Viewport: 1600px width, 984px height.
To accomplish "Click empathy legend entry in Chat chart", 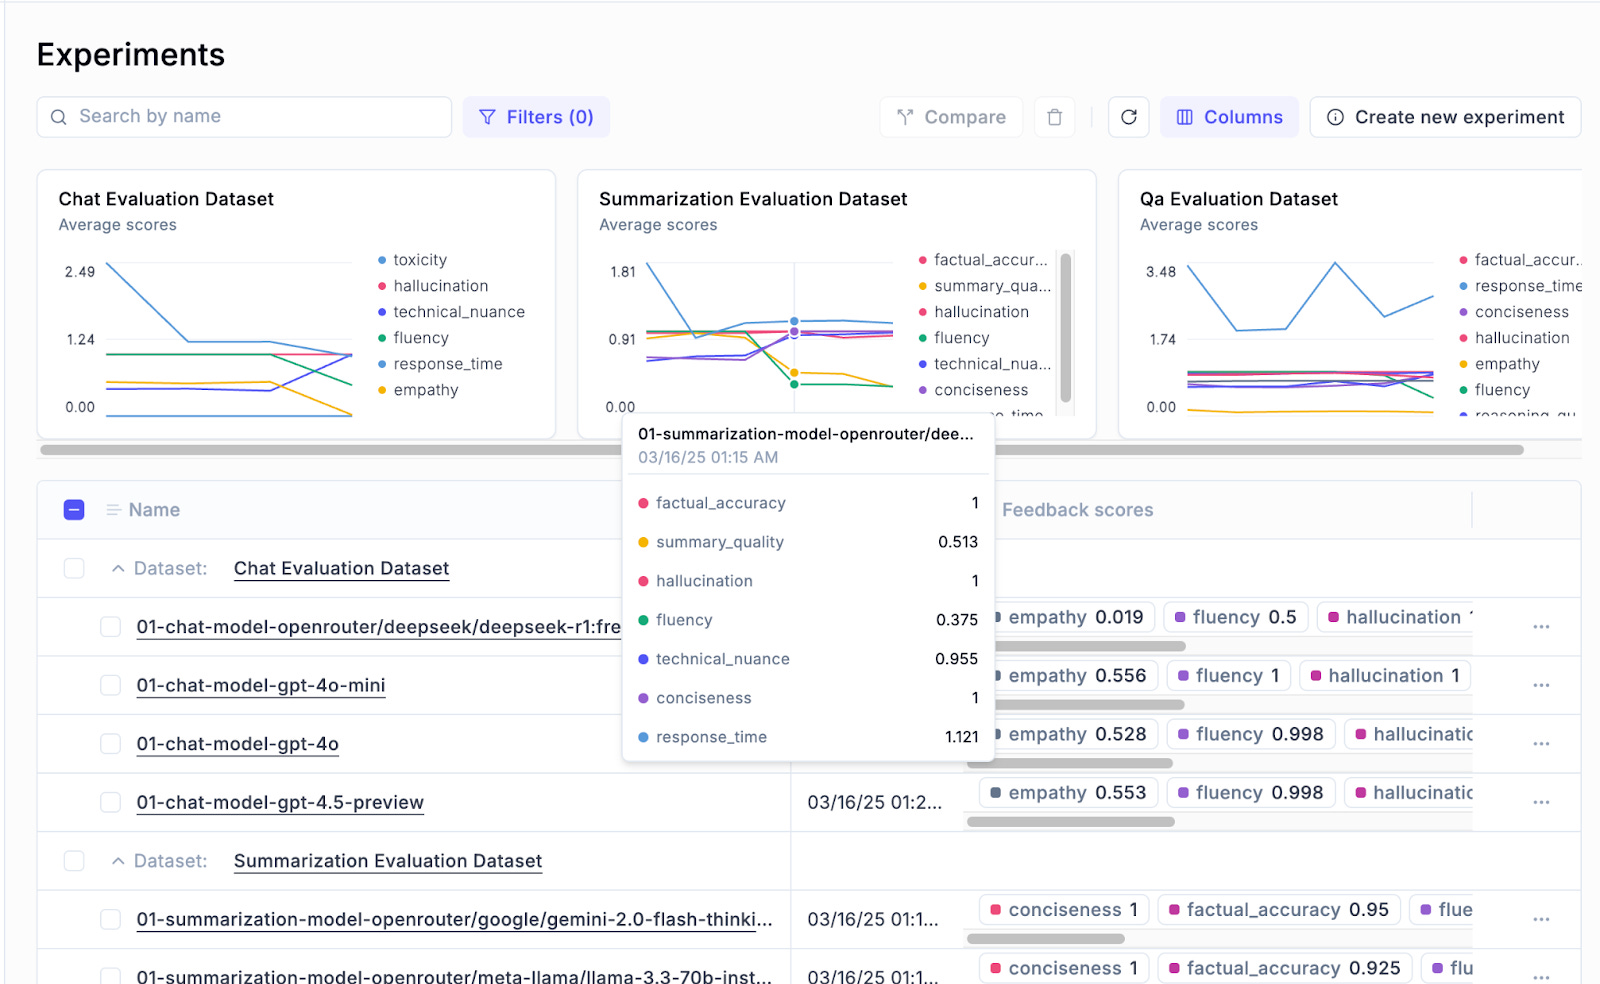I will pyautogui.click(x=418, y=390).
